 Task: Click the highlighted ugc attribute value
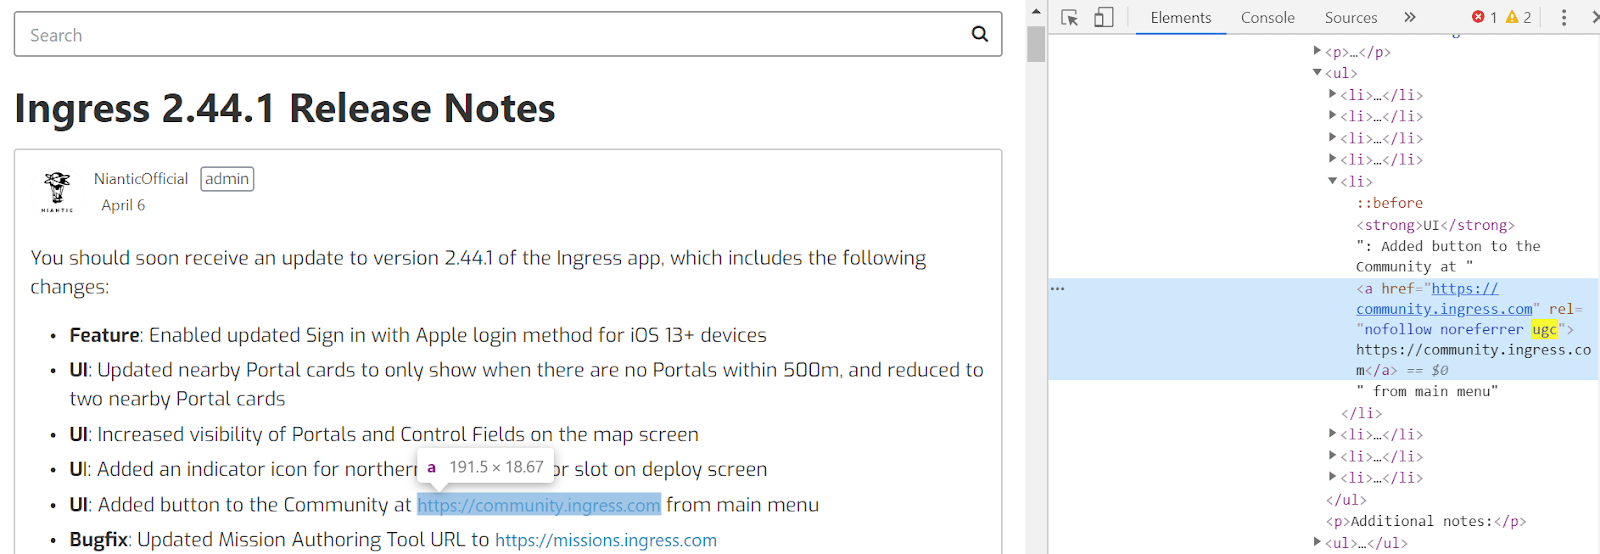(1544, 329)
